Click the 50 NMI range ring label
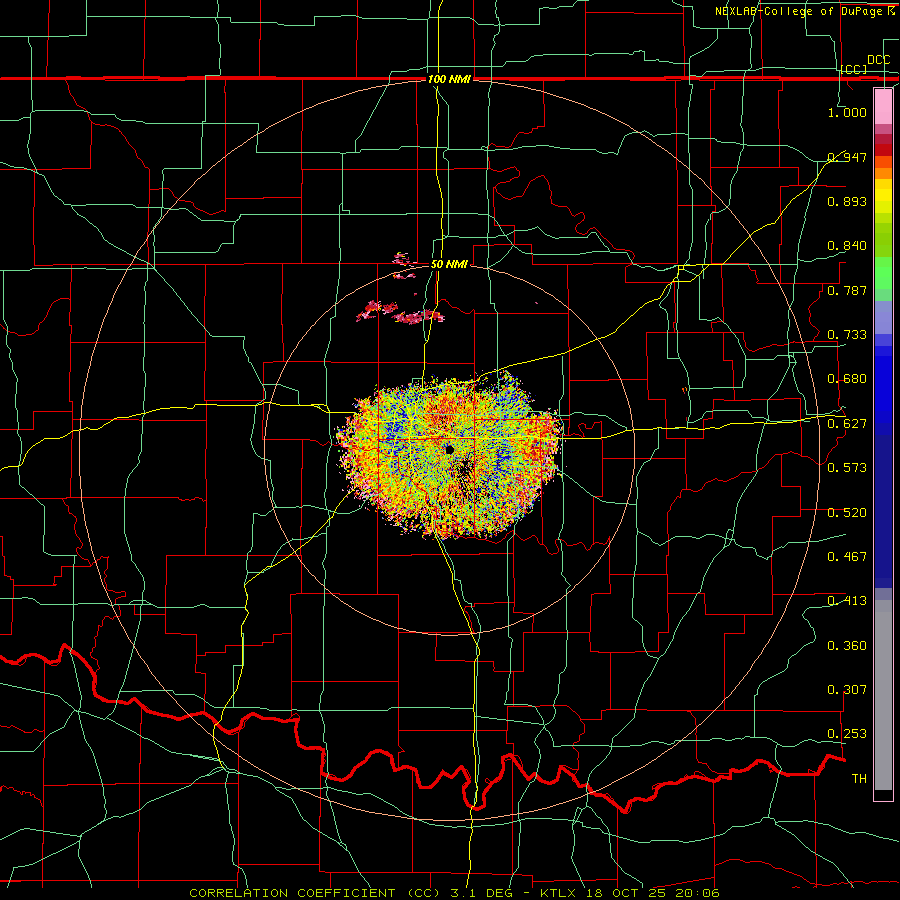This screenshot has width=900, height=900. pyautogui.click(x=449, y=264)
